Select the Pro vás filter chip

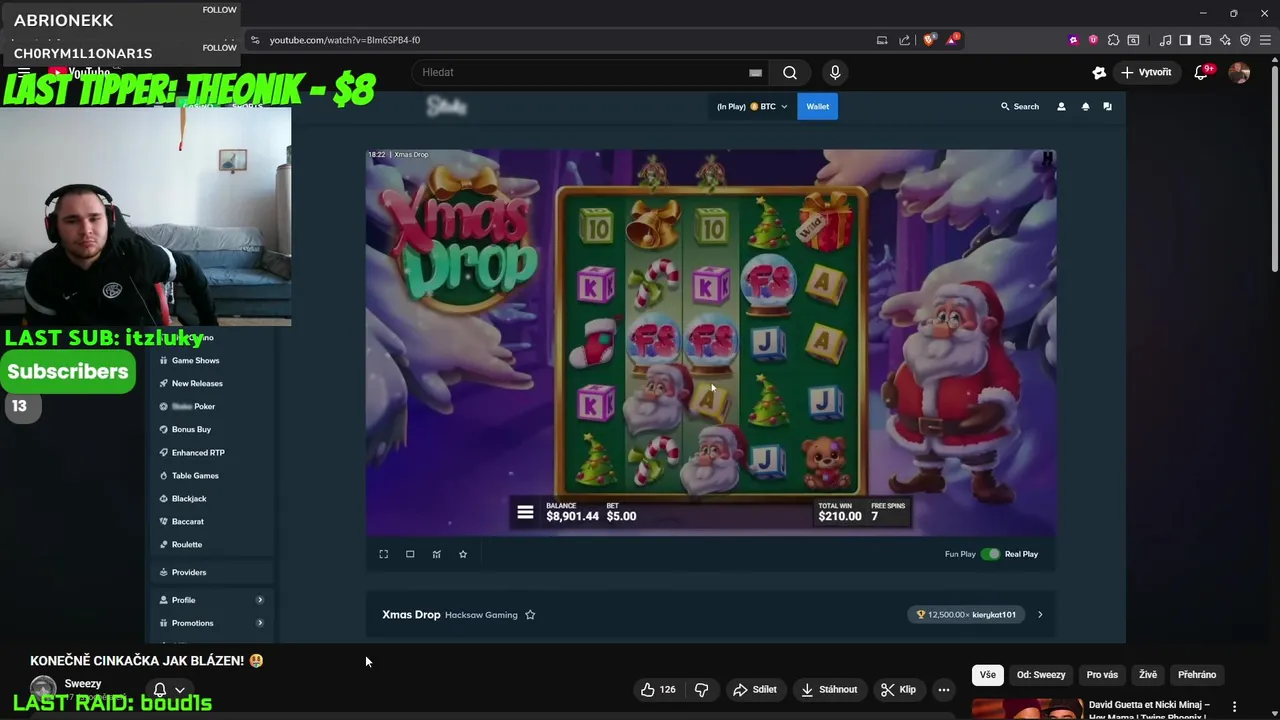pyautogui.click(x=1102, y=675)
